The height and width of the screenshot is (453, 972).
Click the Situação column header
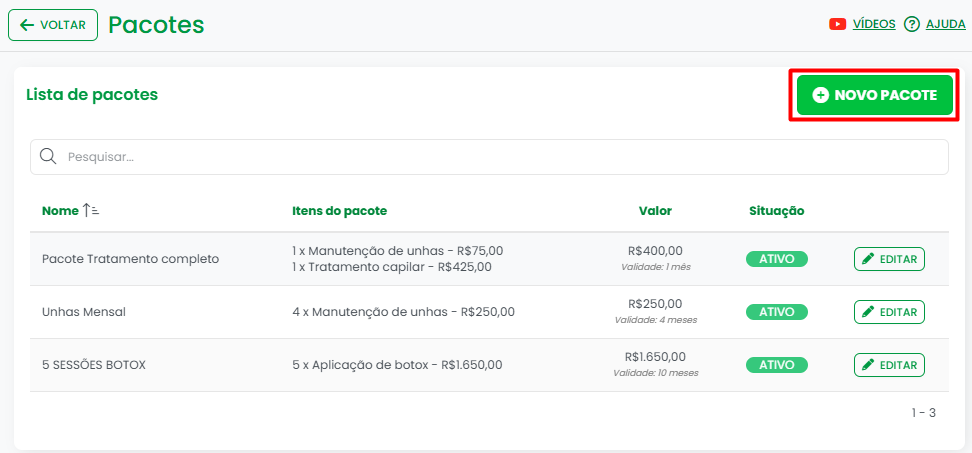[x=776, y=211]
